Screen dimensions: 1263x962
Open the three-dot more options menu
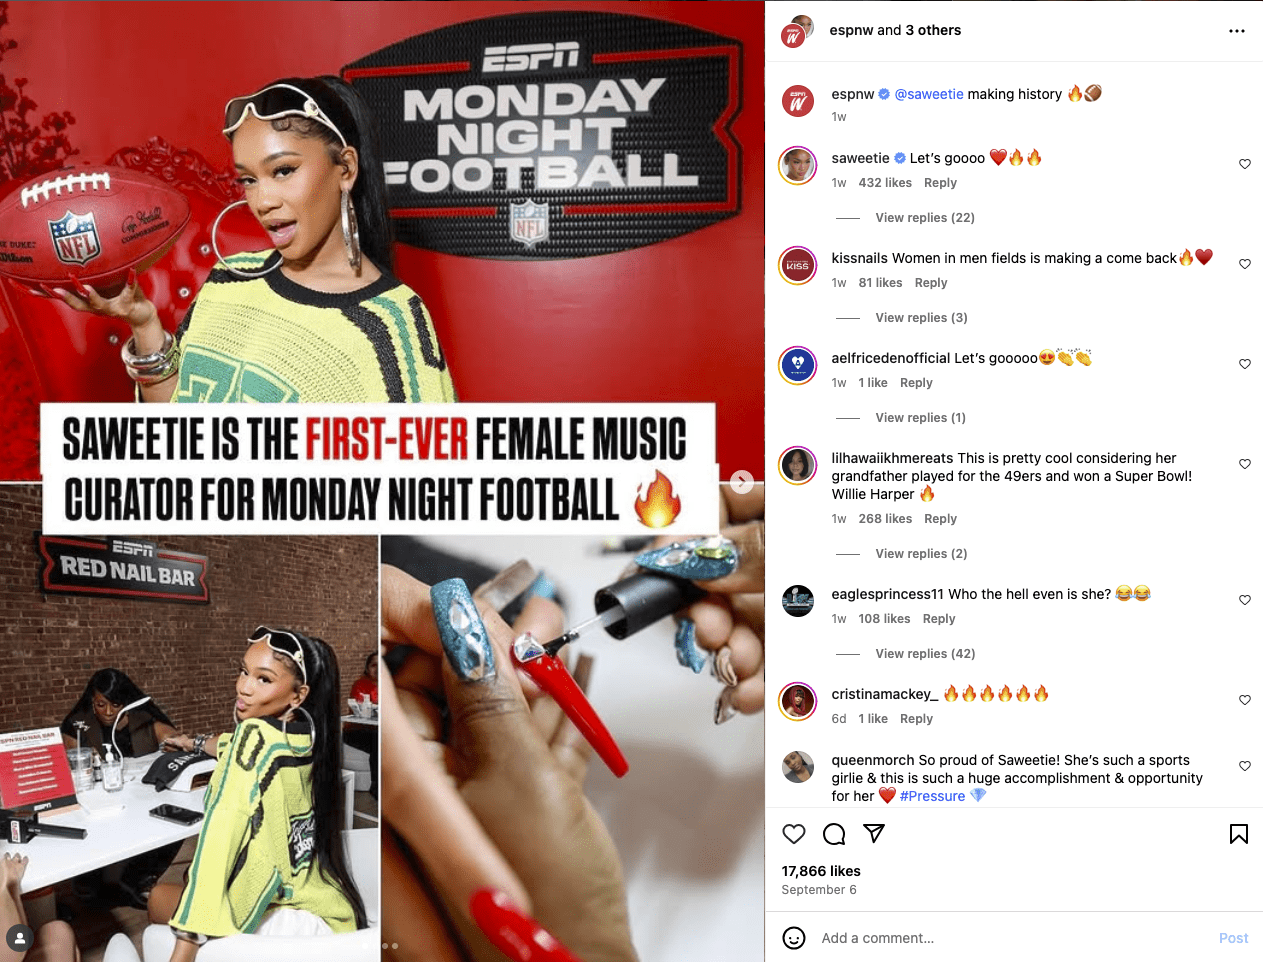[1237, 31]
